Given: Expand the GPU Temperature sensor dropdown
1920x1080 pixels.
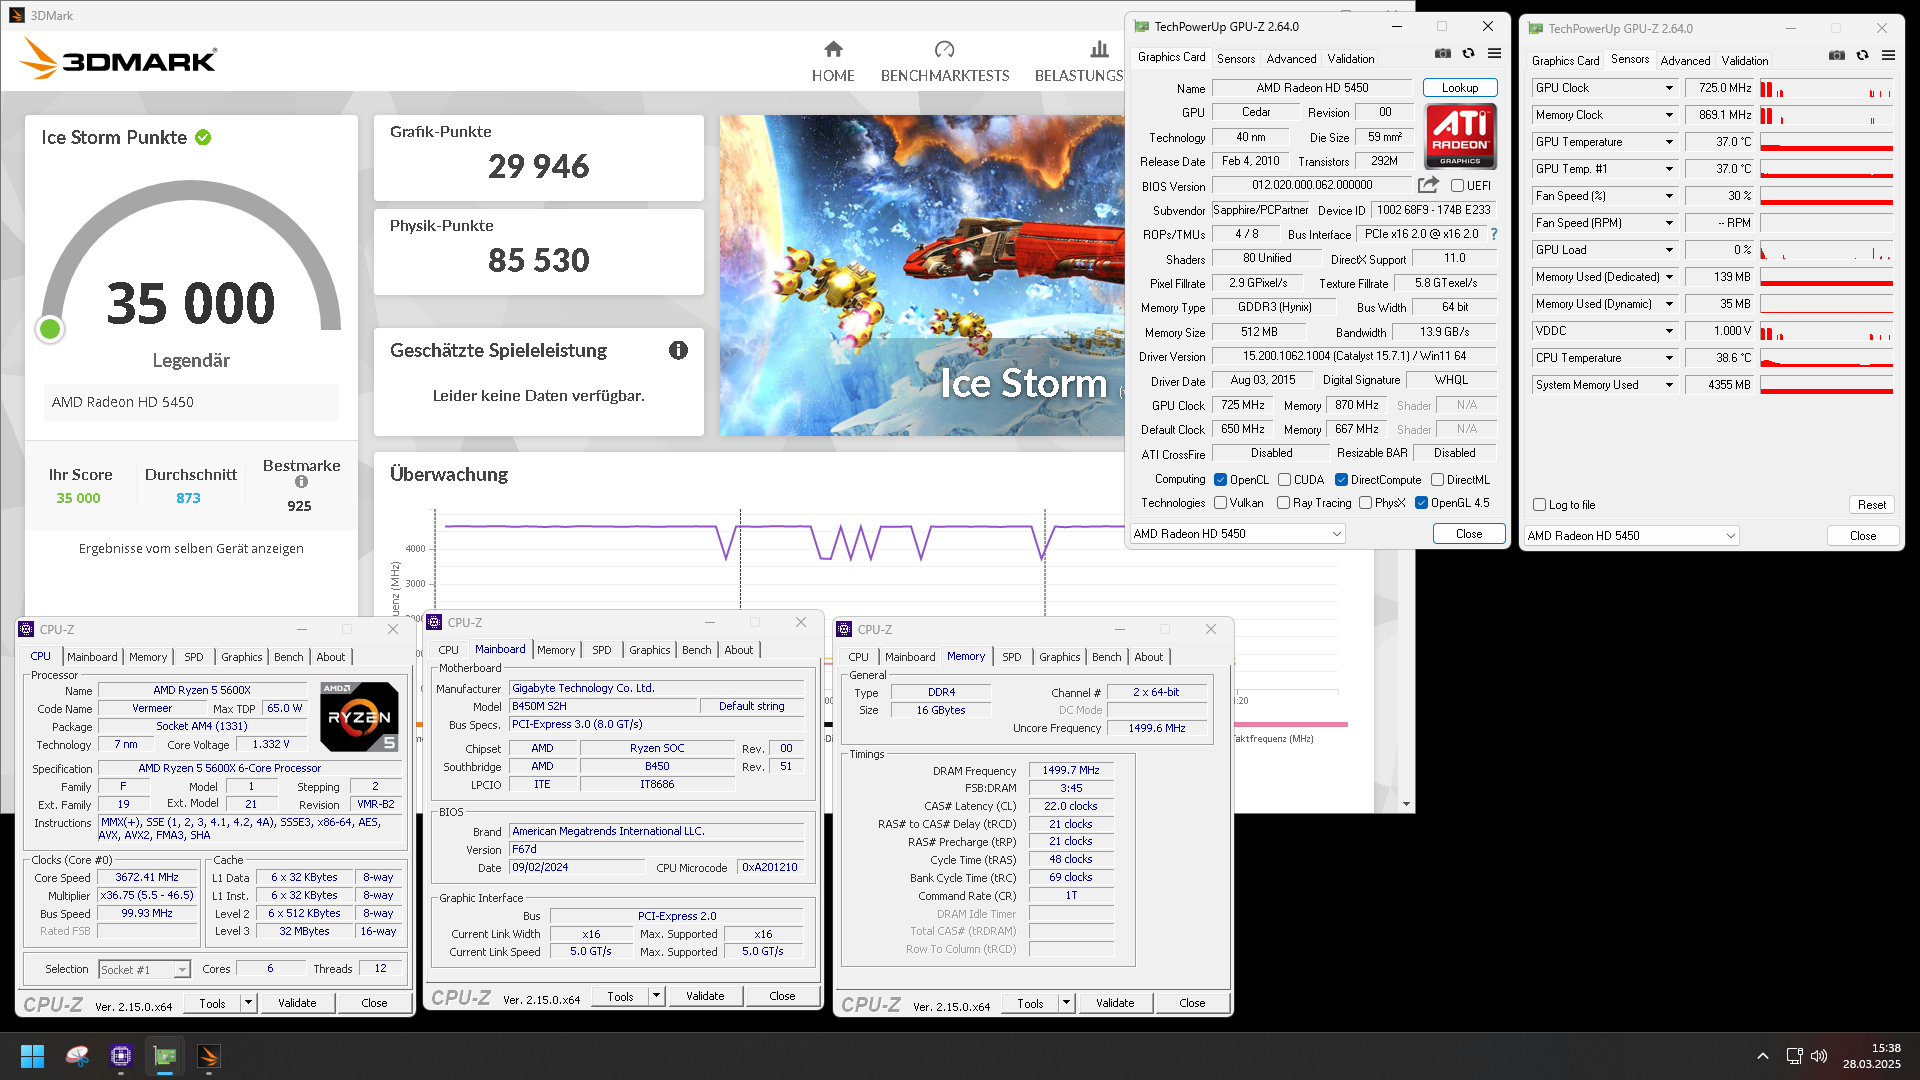Looking at the screenshot, I should pos(1669,142).
